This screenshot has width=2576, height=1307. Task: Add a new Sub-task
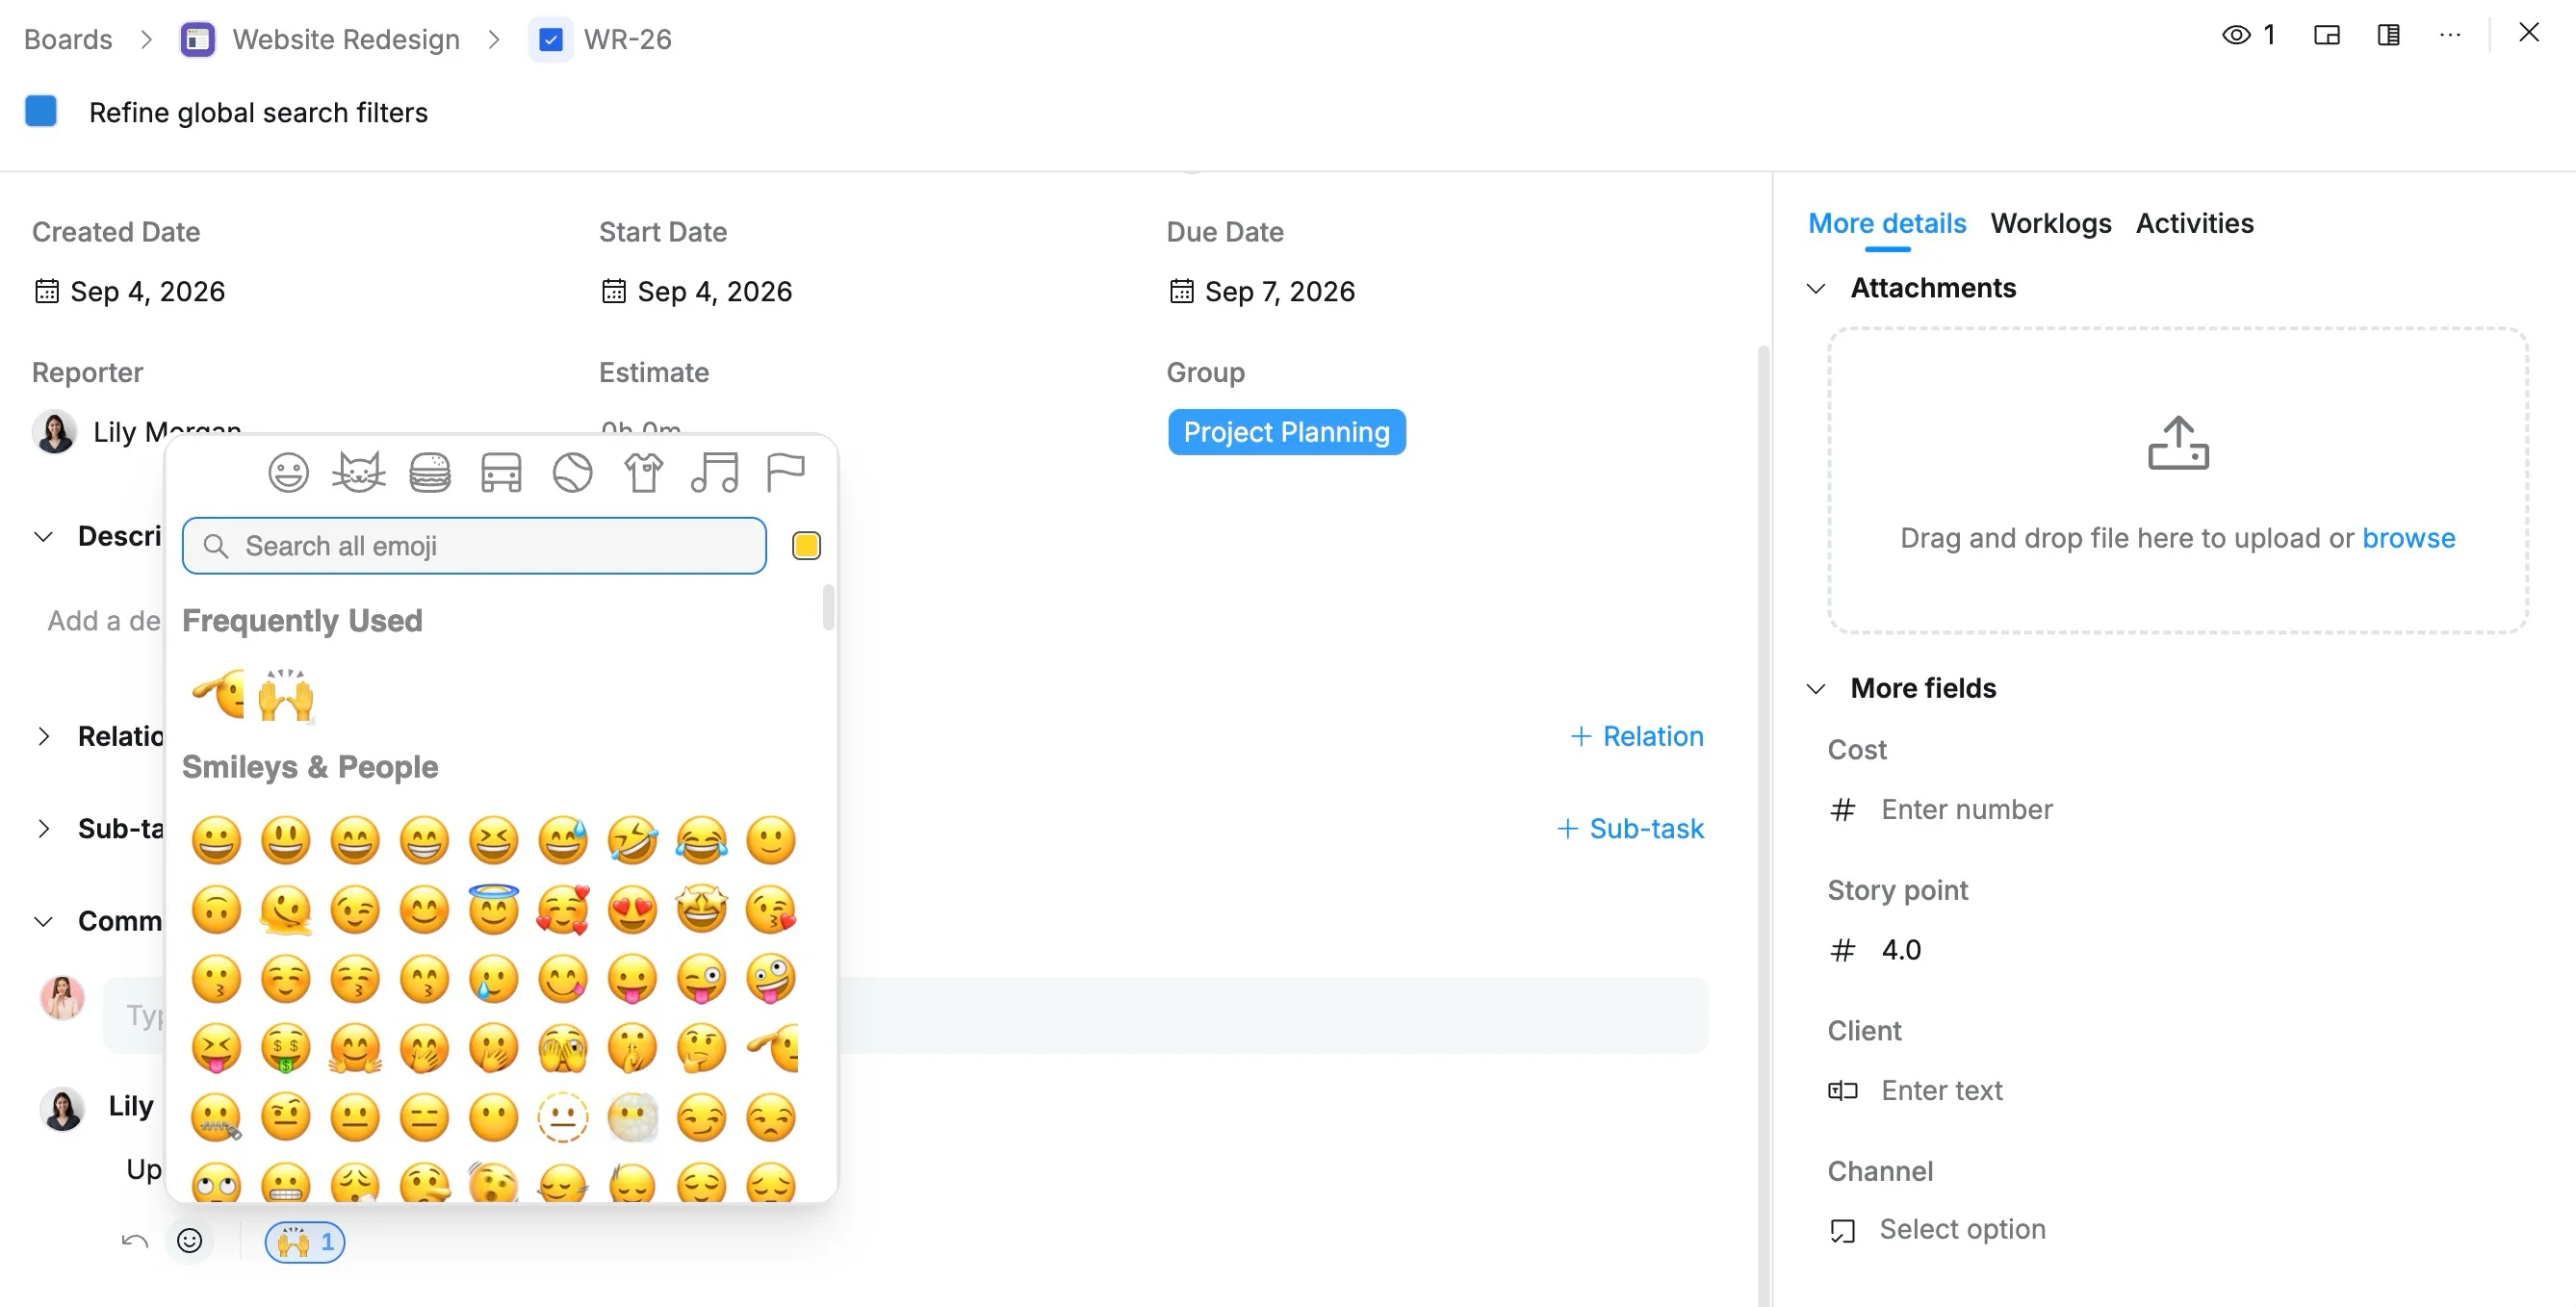(1630, 828)
